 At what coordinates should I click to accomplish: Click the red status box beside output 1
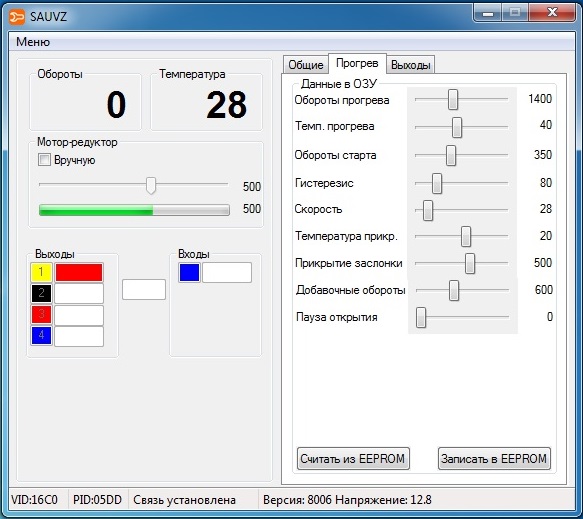(79, 272)
